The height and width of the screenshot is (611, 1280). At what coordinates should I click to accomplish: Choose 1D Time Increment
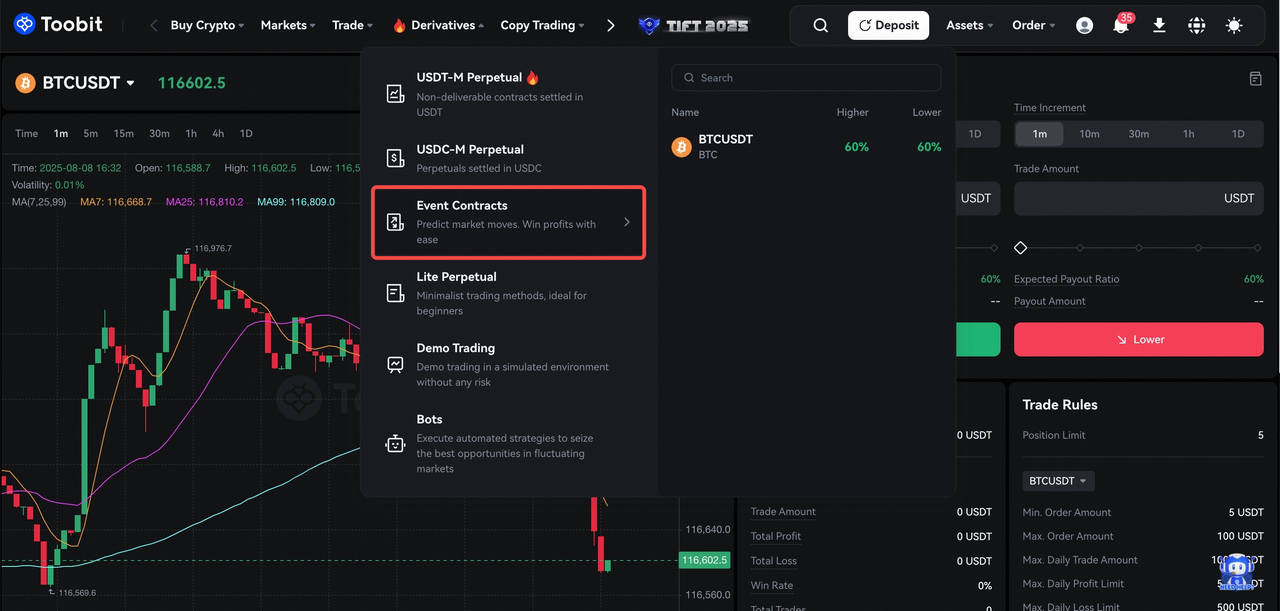pos(1238,134)
